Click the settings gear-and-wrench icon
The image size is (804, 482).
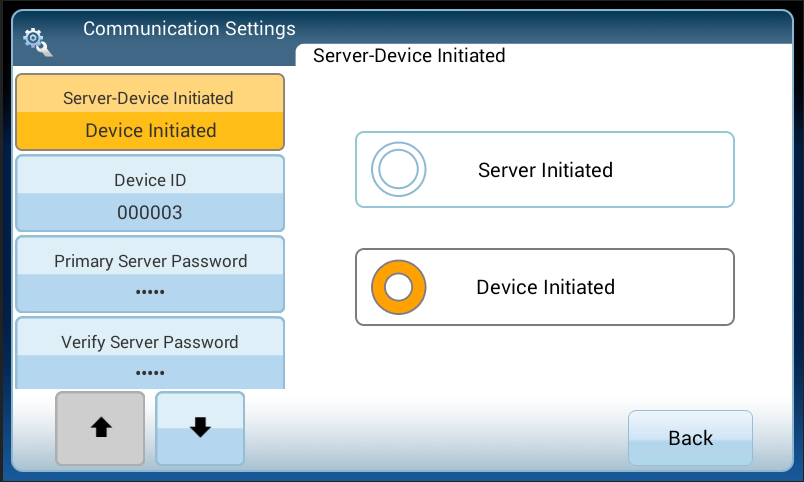[x=37, y=41]
